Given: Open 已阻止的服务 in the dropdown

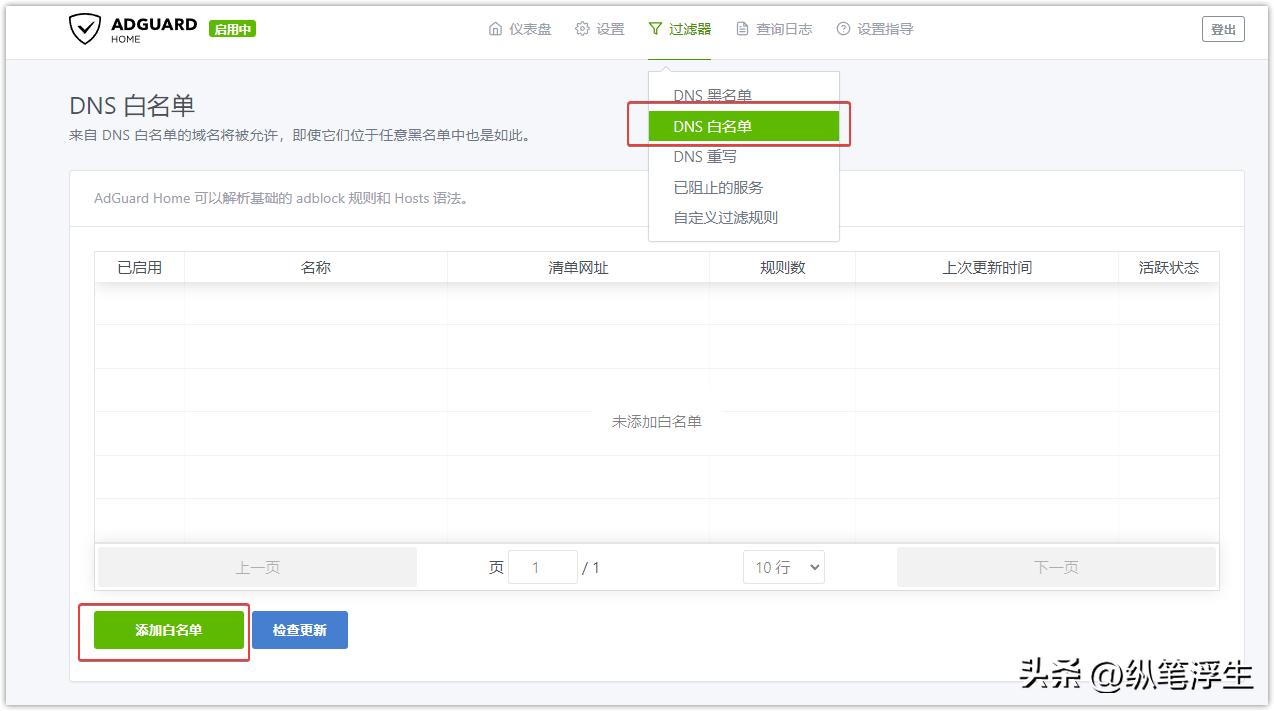Looking at the screenshot, I should (716, 187).
